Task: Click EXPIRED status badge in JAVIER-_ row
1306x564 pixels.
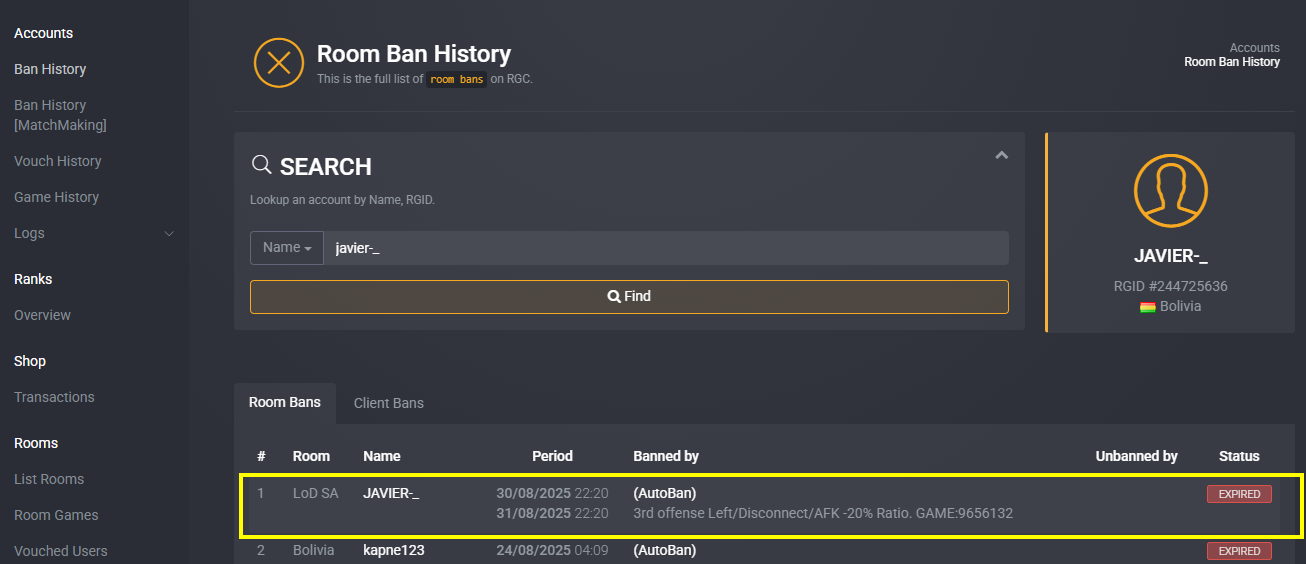Action: click(x=1239, y=494)
